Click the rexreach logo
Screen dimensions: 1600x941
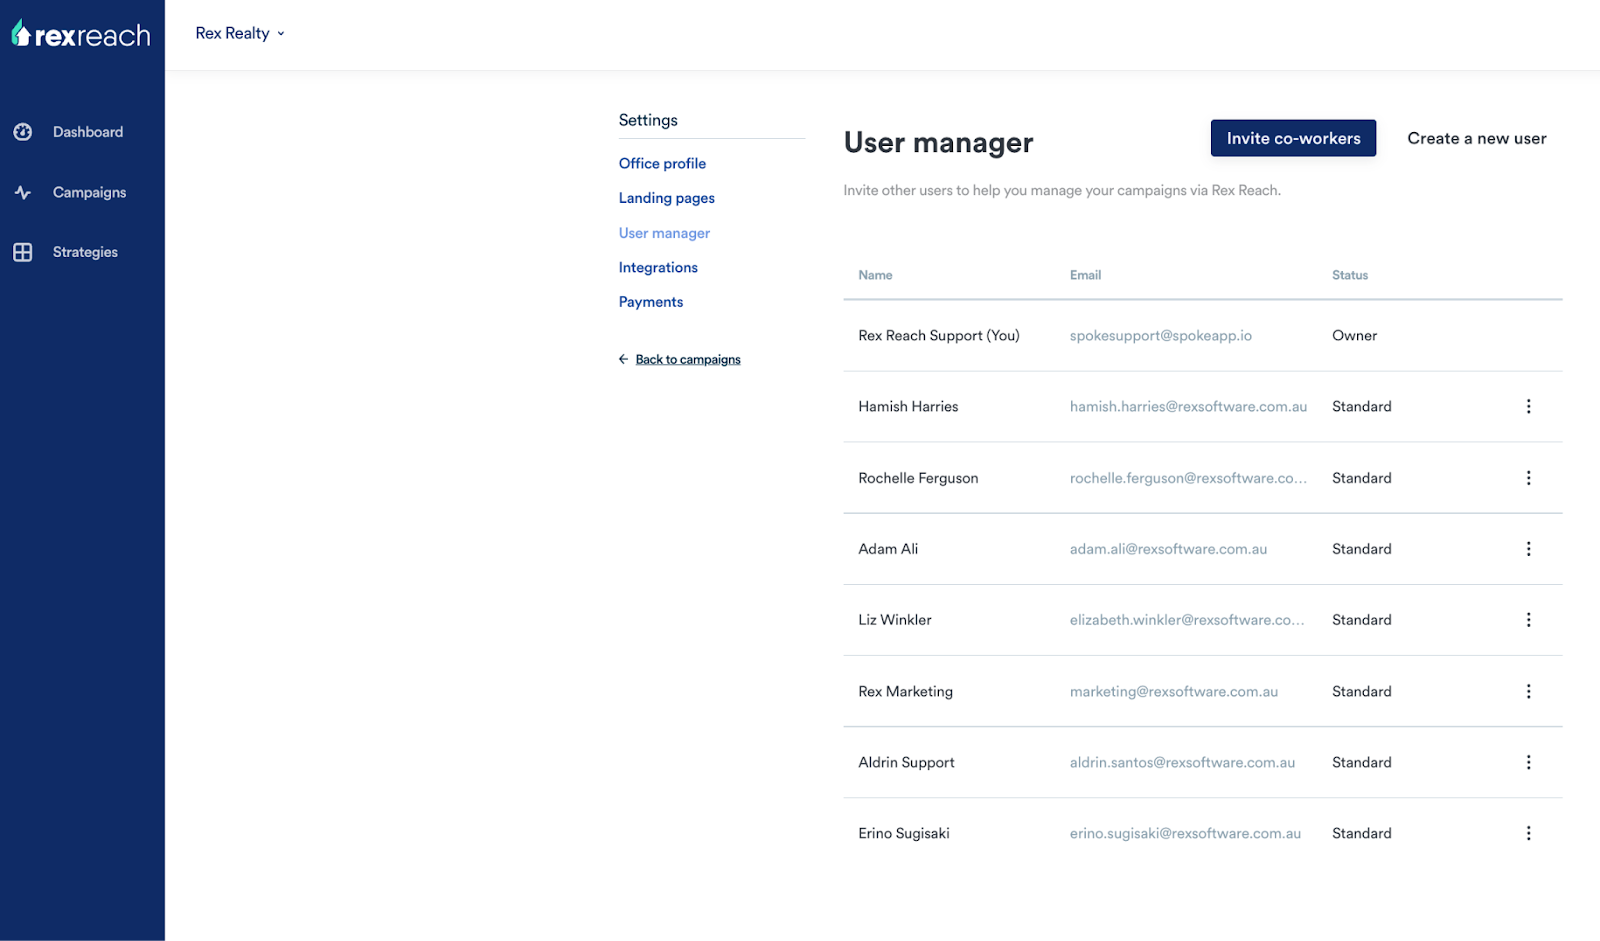[81, 34]
